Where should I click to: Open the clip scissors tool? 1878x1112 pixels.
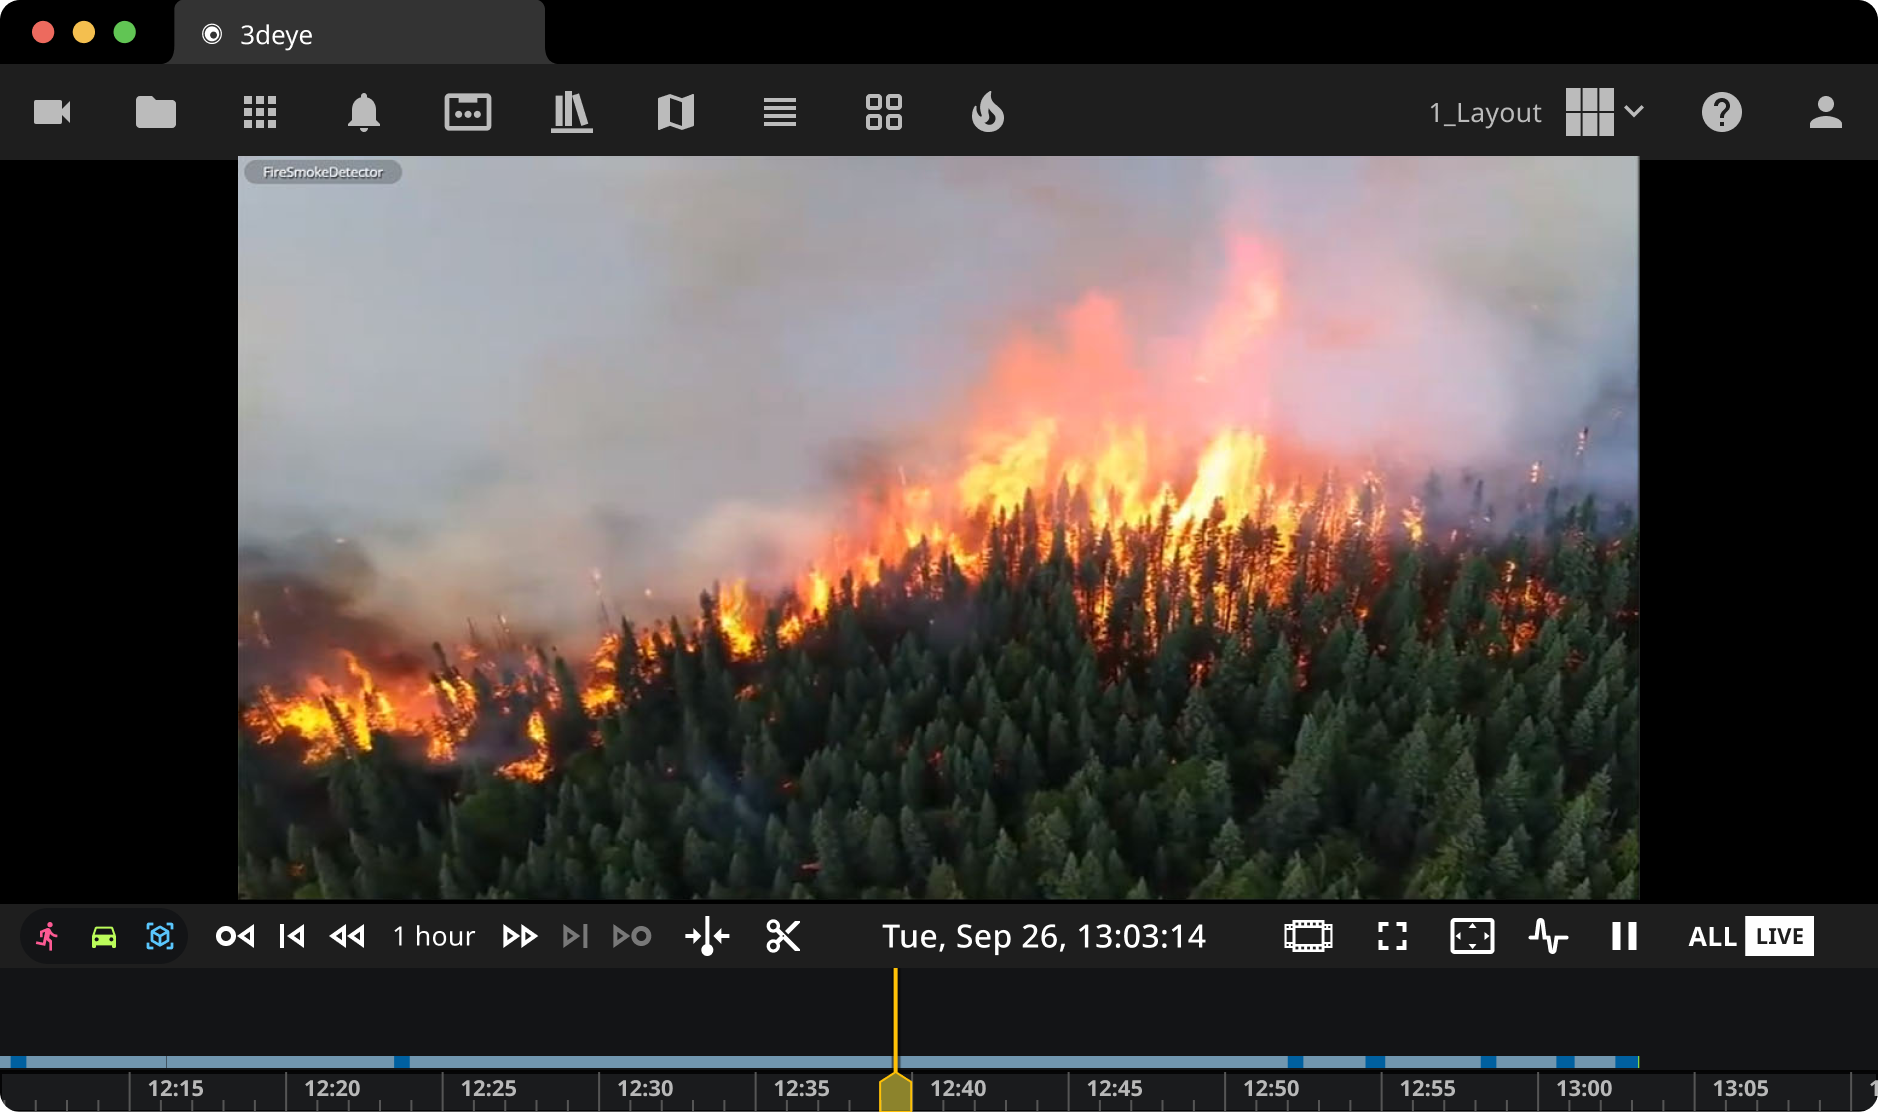pos(783,936)
